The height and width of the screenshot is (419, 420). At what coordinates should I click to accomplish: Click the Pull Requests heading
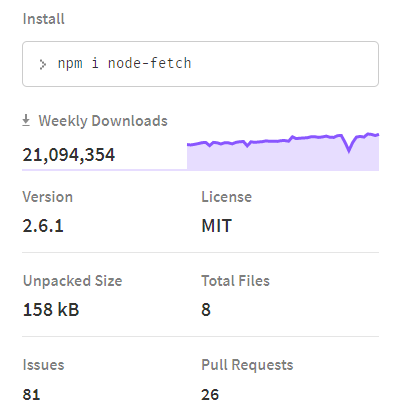247,365
